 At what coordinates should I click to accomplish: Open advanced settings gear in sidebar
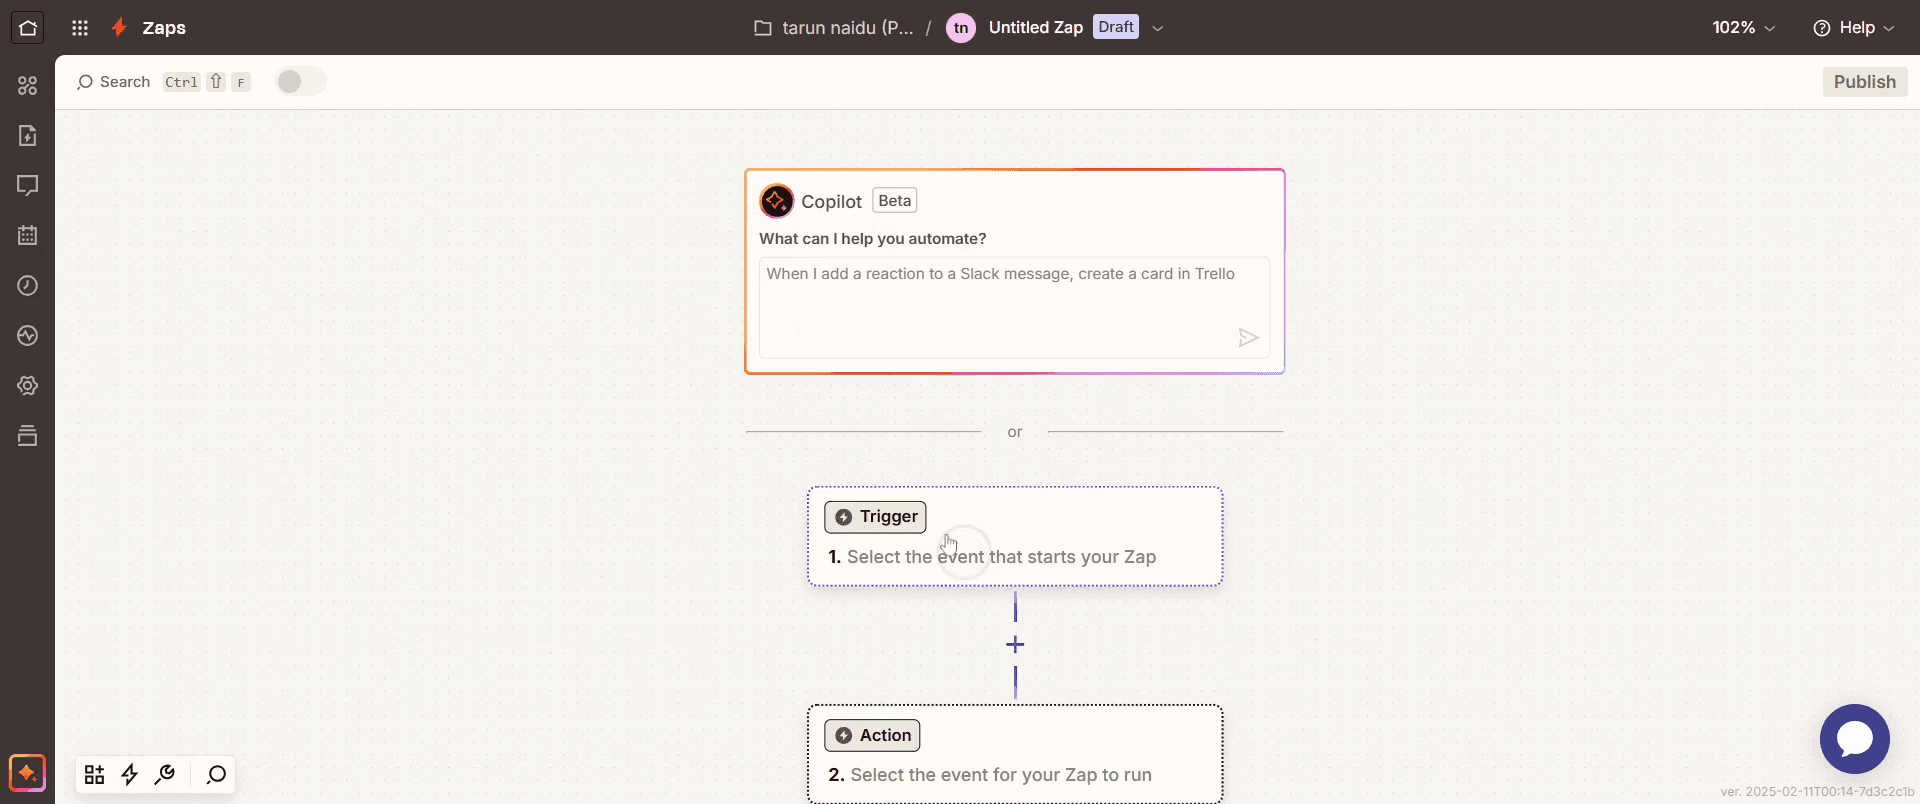27,386
